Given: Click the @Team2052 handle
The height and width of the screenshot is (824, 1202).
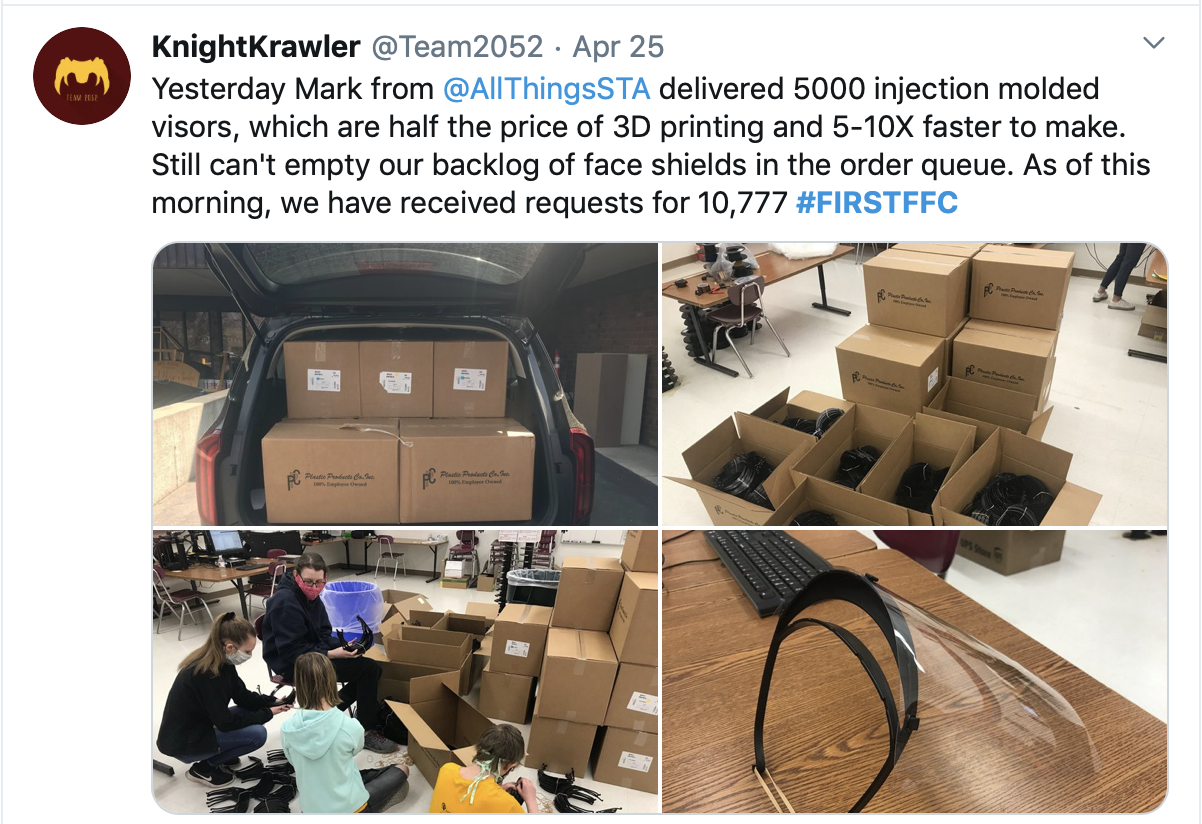Looking at the screenshot, I should 457,46.
